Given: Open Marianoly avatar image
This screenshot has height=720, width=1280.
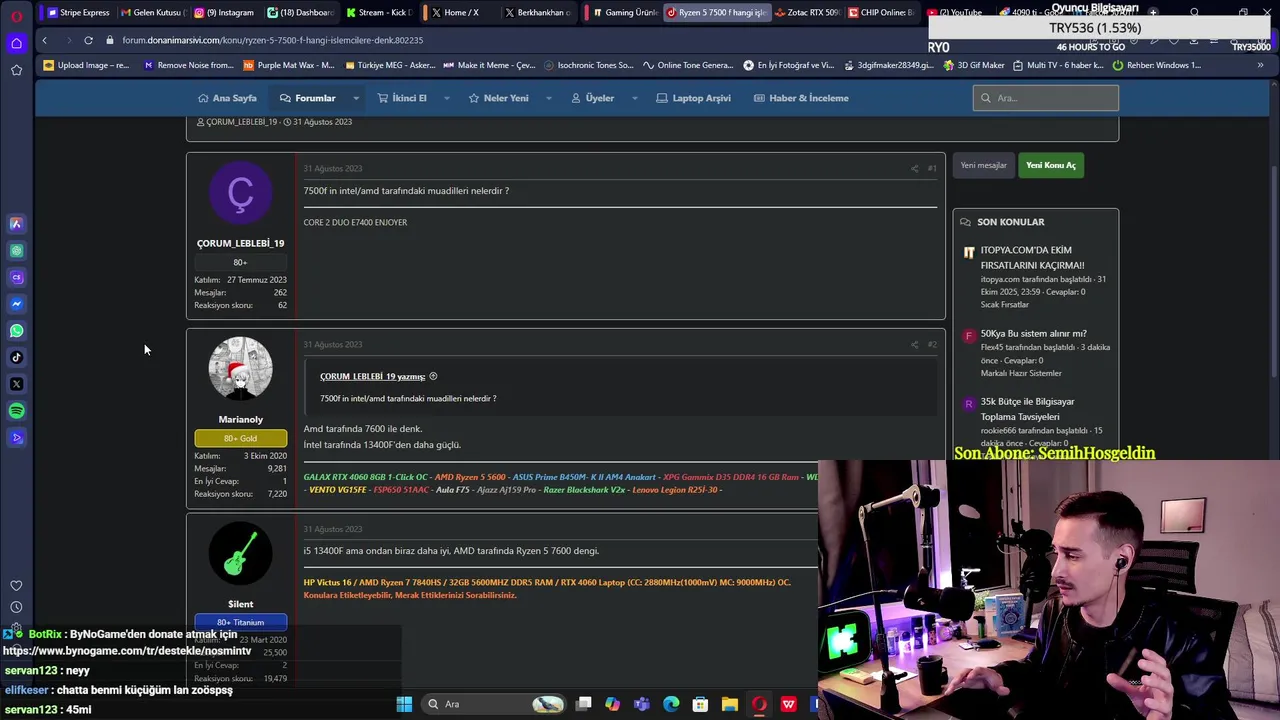Looking at the screenshot, I should [240, 369].
